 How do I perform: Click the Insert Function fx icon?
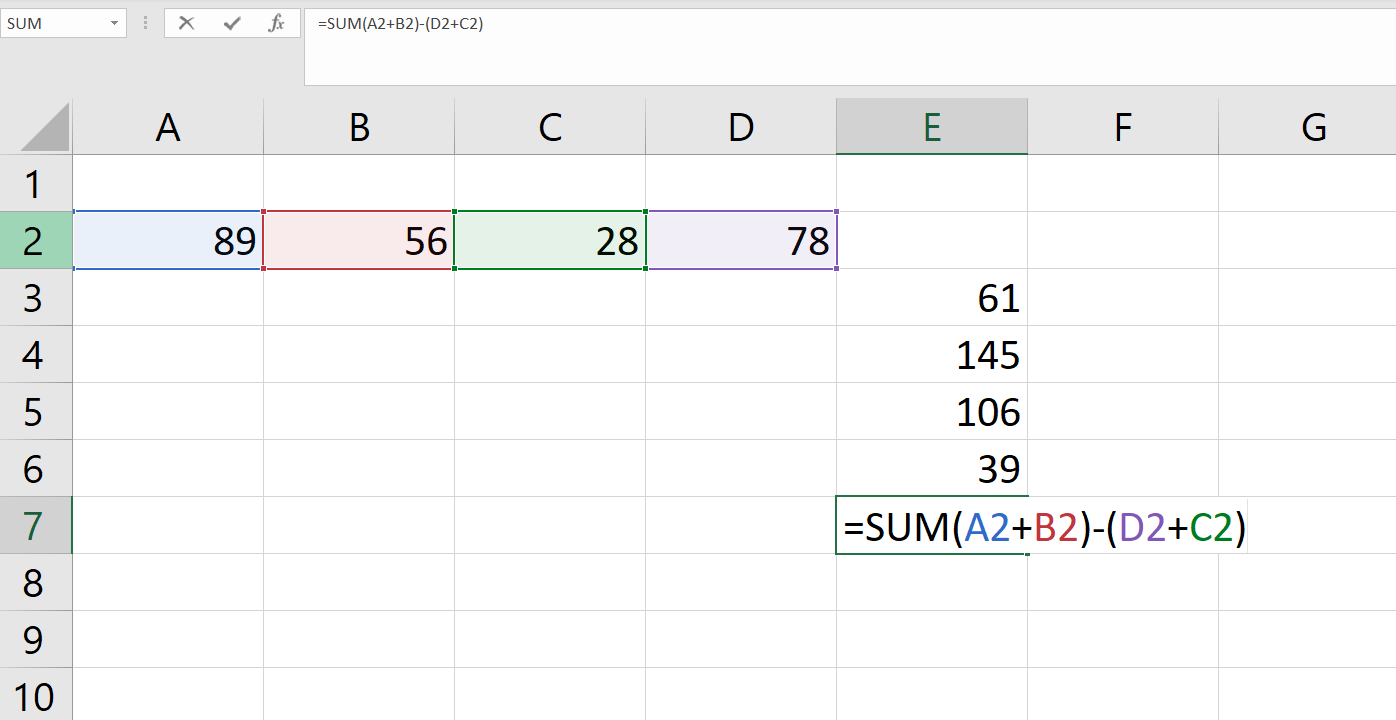277,22
